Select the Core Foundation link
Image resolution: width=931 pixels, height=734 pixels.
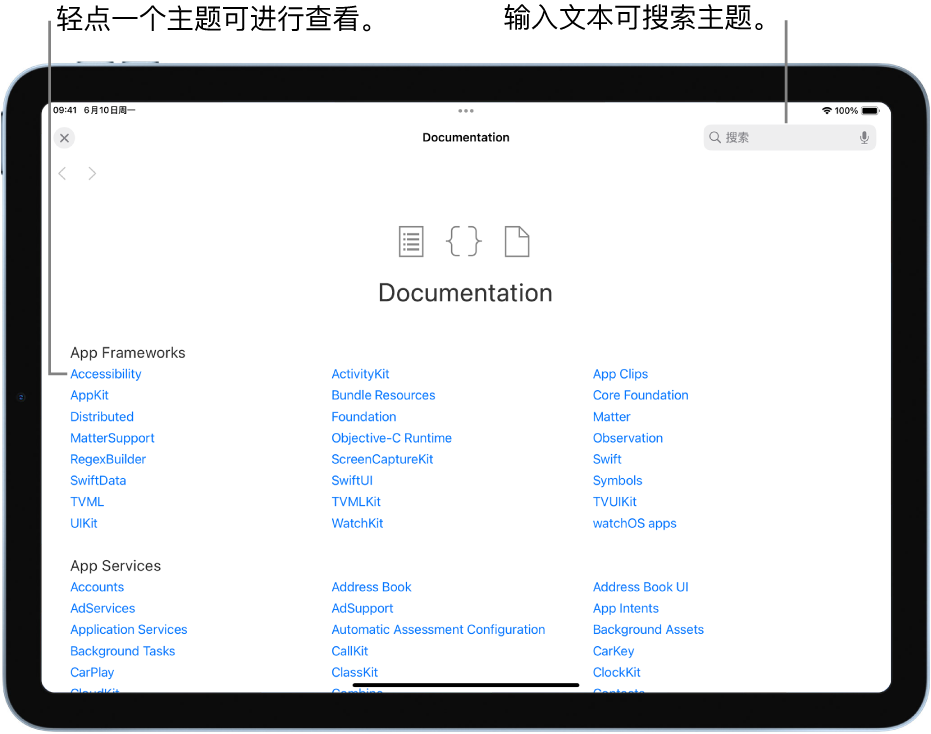pyautogui.click(x=641, y=396)
